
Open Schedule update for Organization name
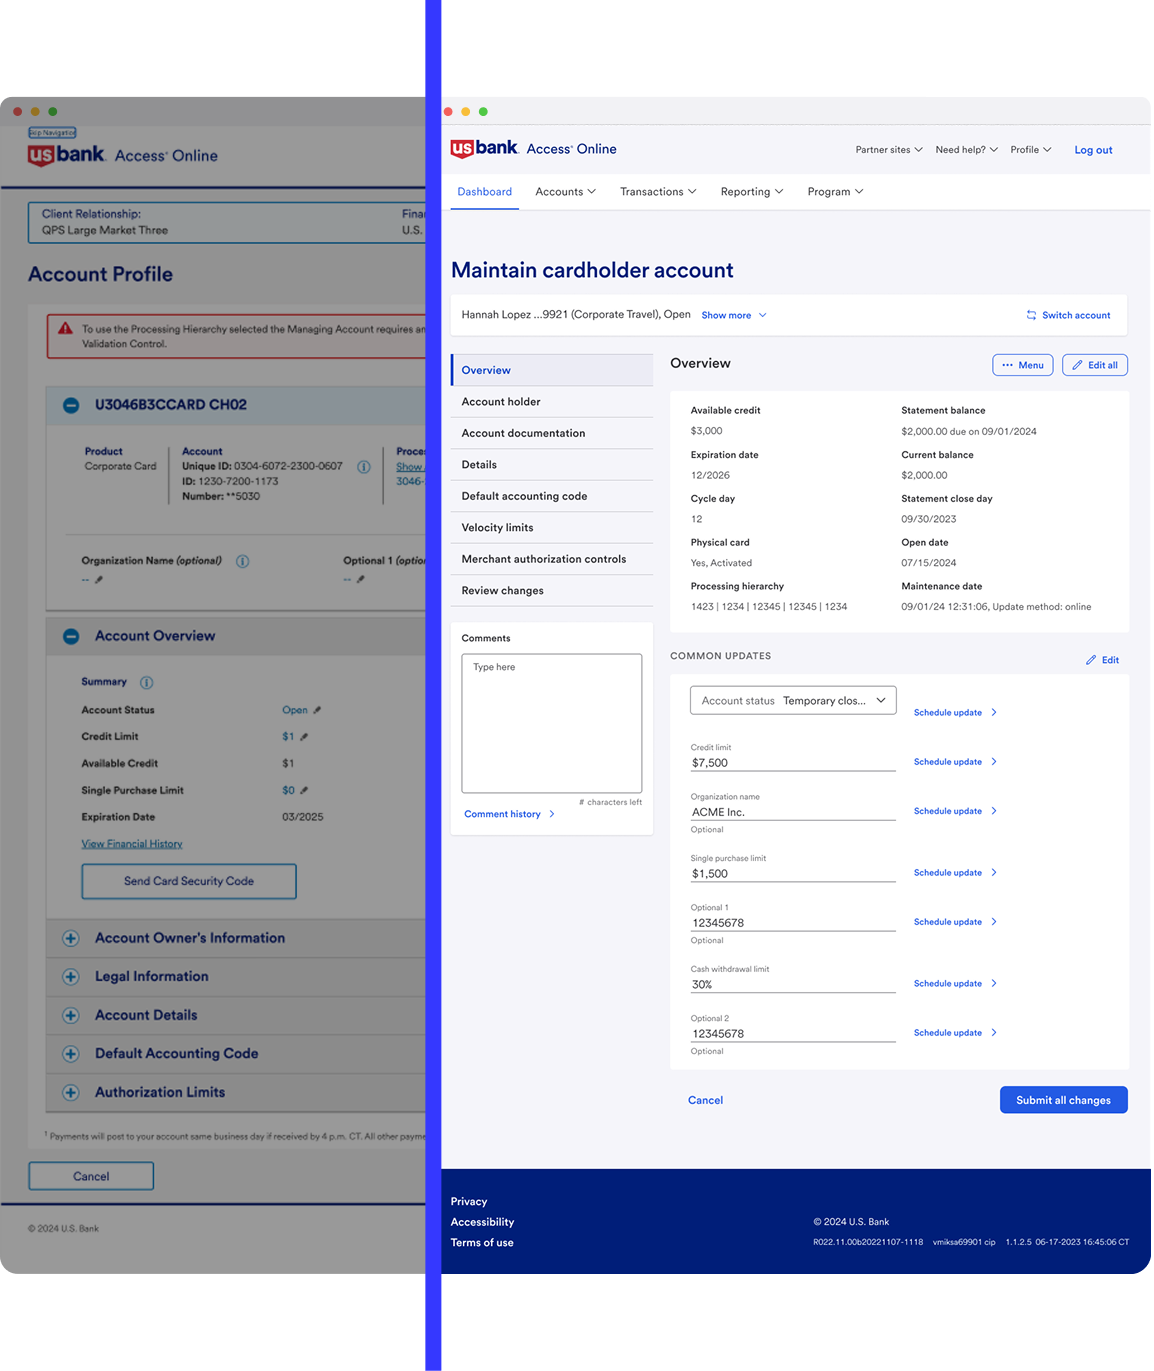(955, 811)
